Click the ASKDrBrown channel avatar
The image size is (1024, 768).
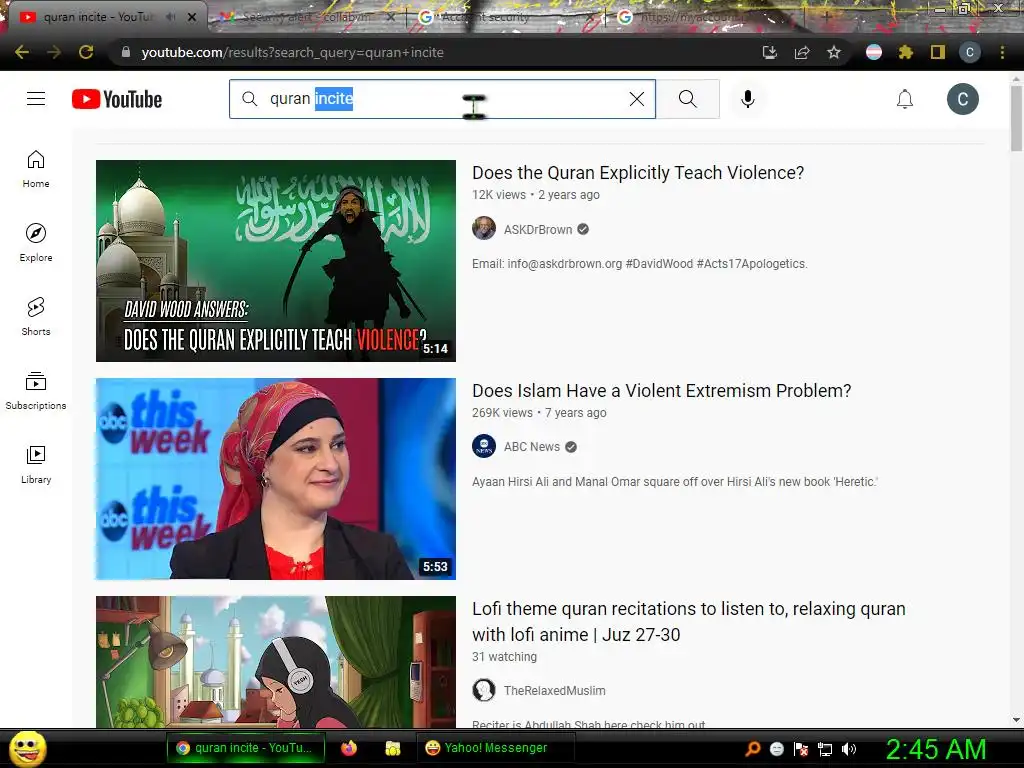point(484,229)
